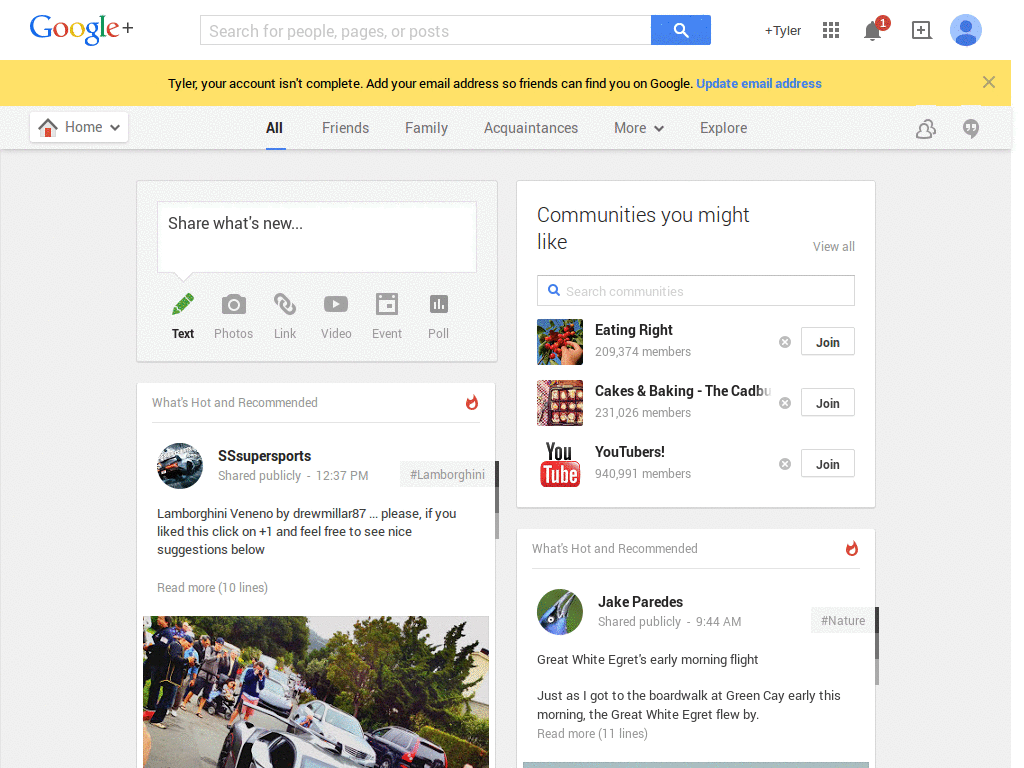
Task: Click the Cakes & Baking community thumbnail
Action: (x=560, y=403)
